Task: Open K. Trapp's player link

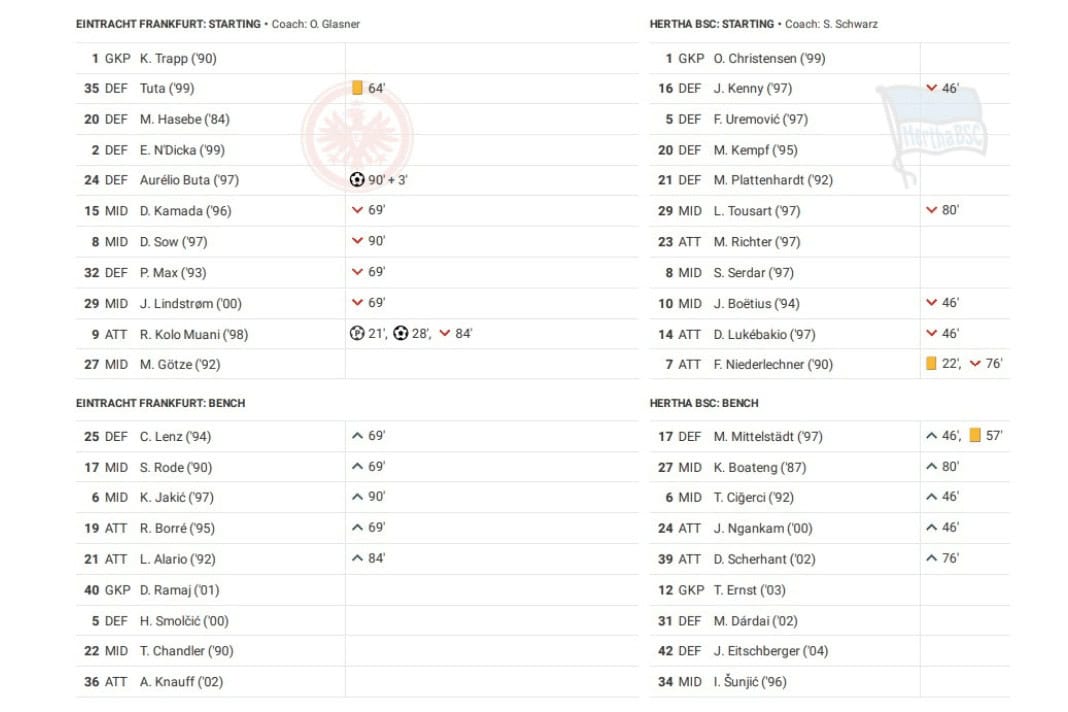Action: point(178,58)
